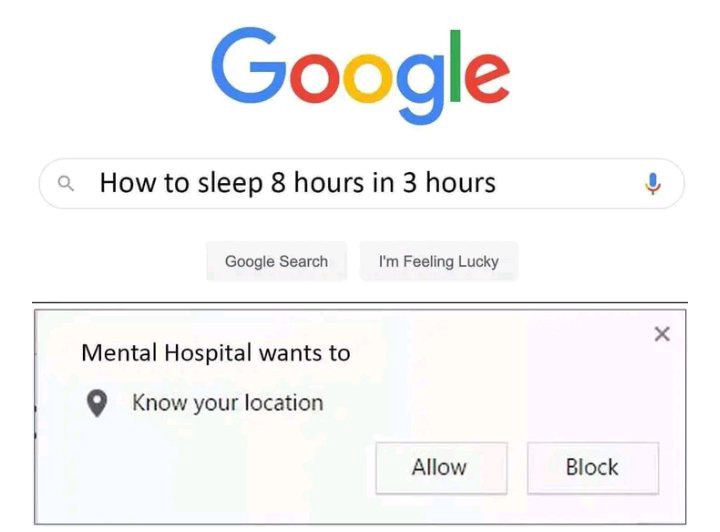Click the green l in Google logo
Screen dimensions: 720x532
pos(456,65)
